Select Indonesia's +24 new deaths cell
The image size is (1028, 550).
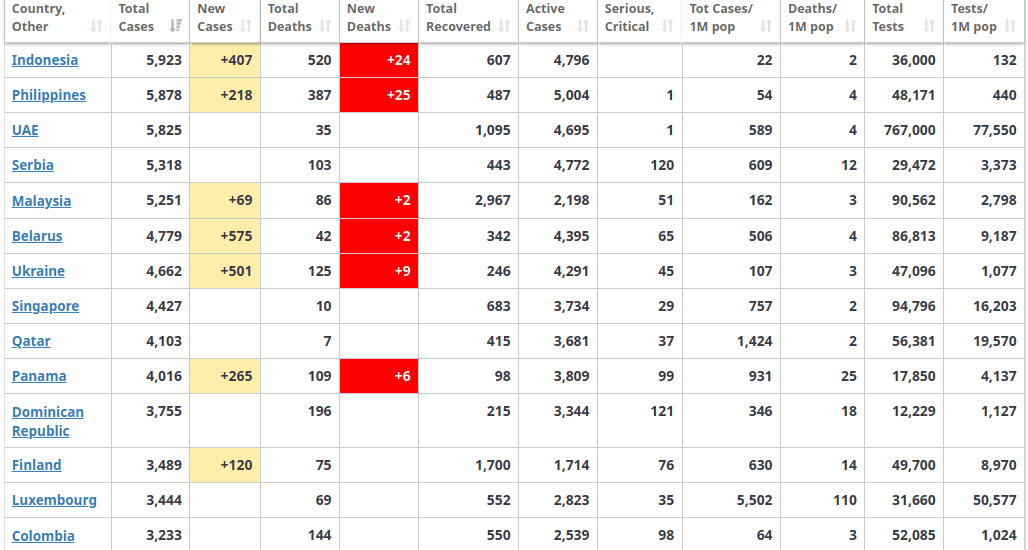pos(379,60)
